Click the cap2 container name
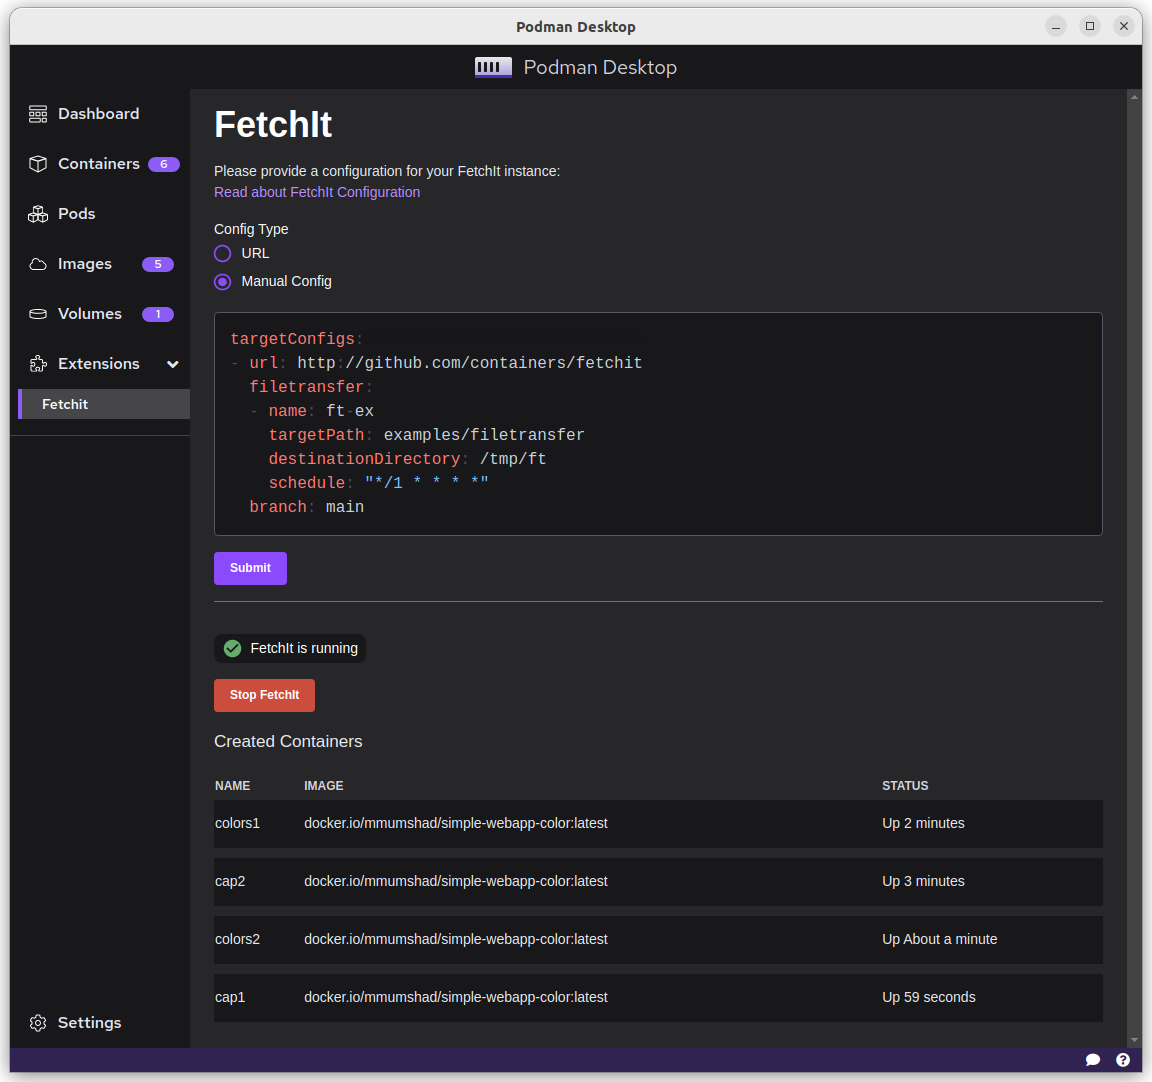Viewport: 1152px width, 1082px height. [x=230, y=881]
